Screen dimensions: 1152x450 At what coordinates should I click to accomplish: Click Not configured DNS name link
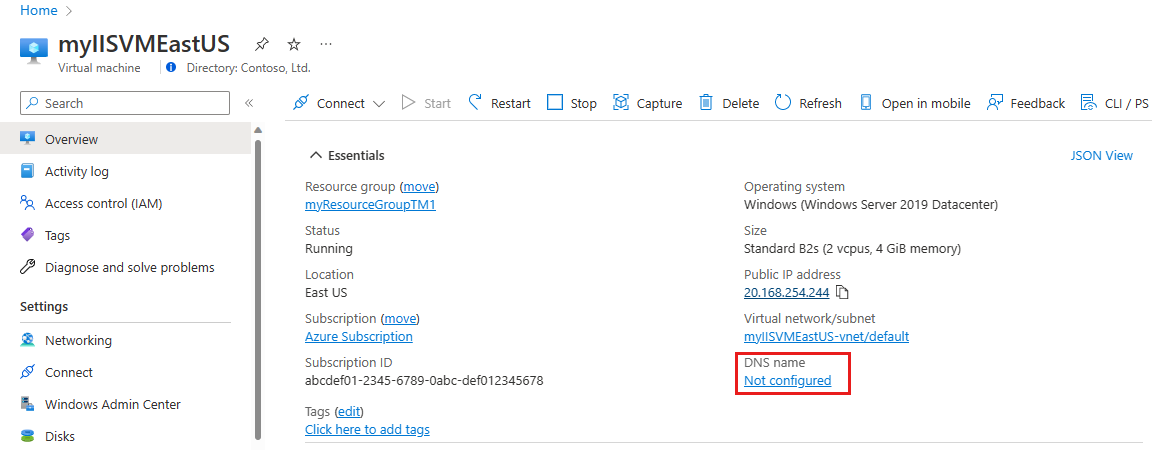[788, 381]
